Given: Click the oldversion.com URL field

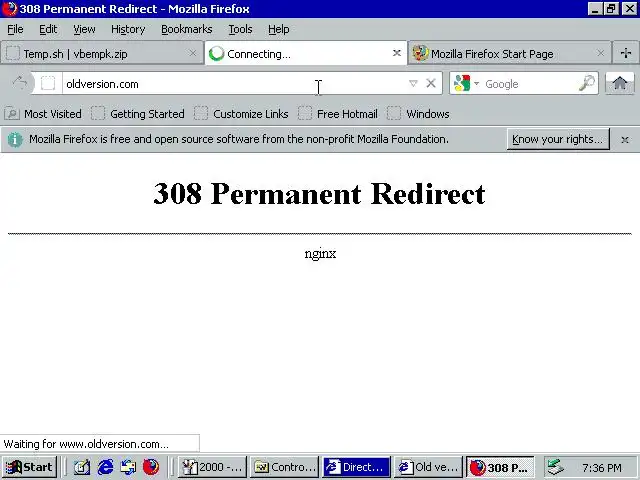Looking at the screenshot, I should click(x=235, y=84).
